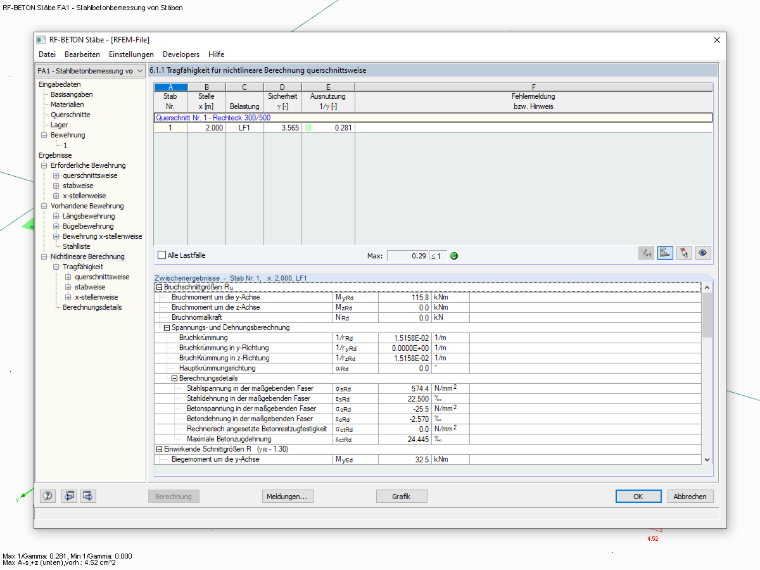
Task: Click the Meldungen... button
Action: coord(287,496)
